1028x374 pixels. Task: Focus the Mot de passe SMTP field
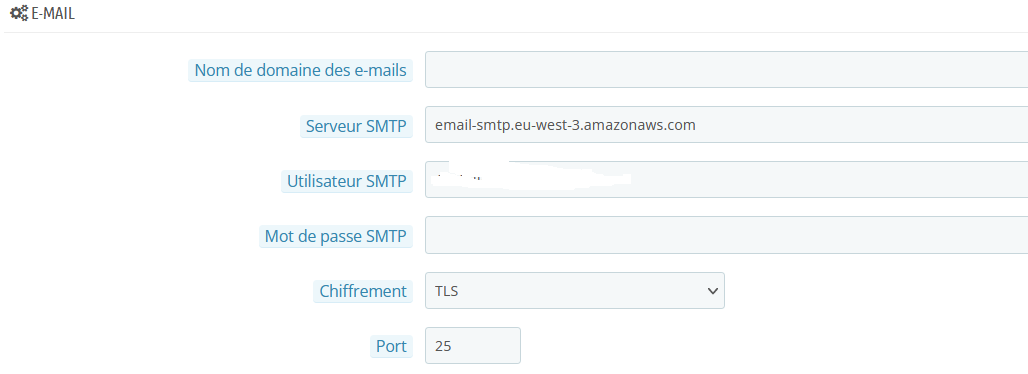click(726, 235)
